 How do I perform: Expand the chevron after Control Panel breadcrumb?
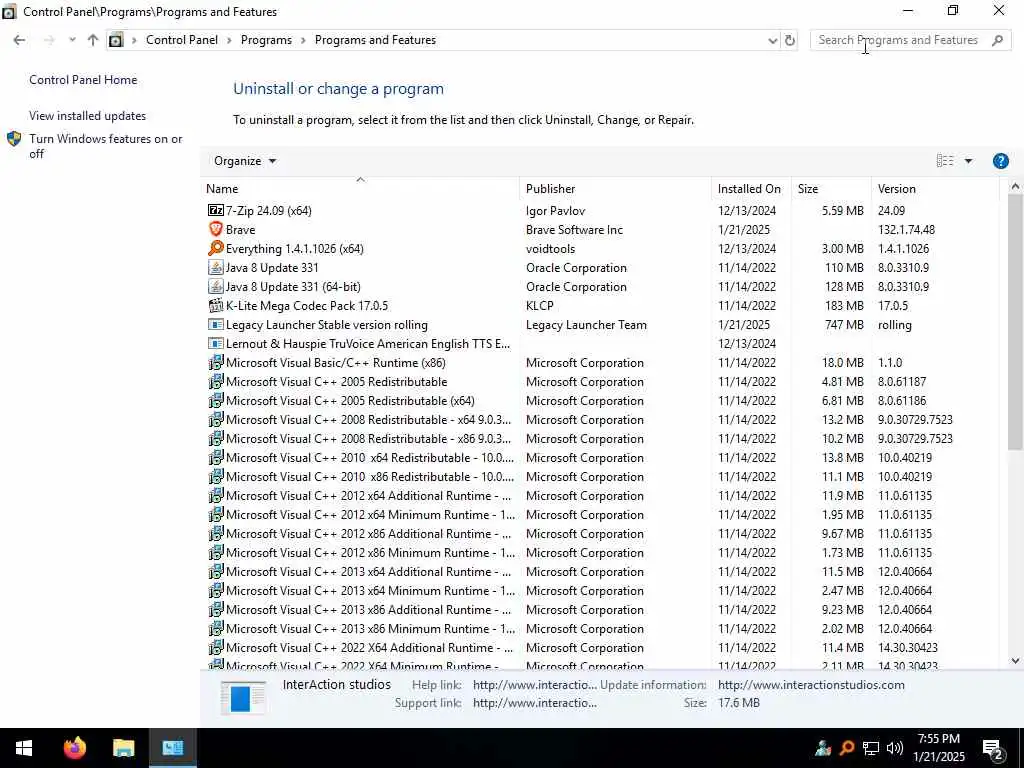[229, 40]
